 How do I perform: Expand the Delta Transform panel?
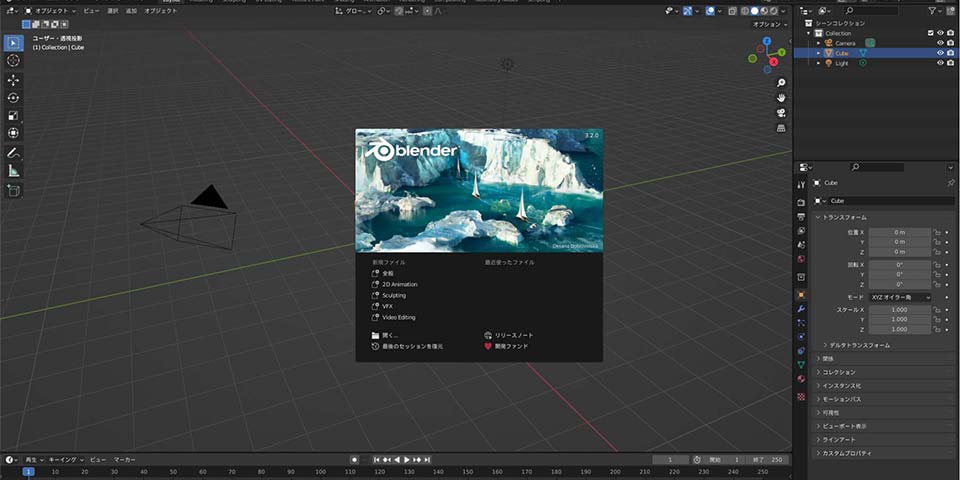[859, 345]
